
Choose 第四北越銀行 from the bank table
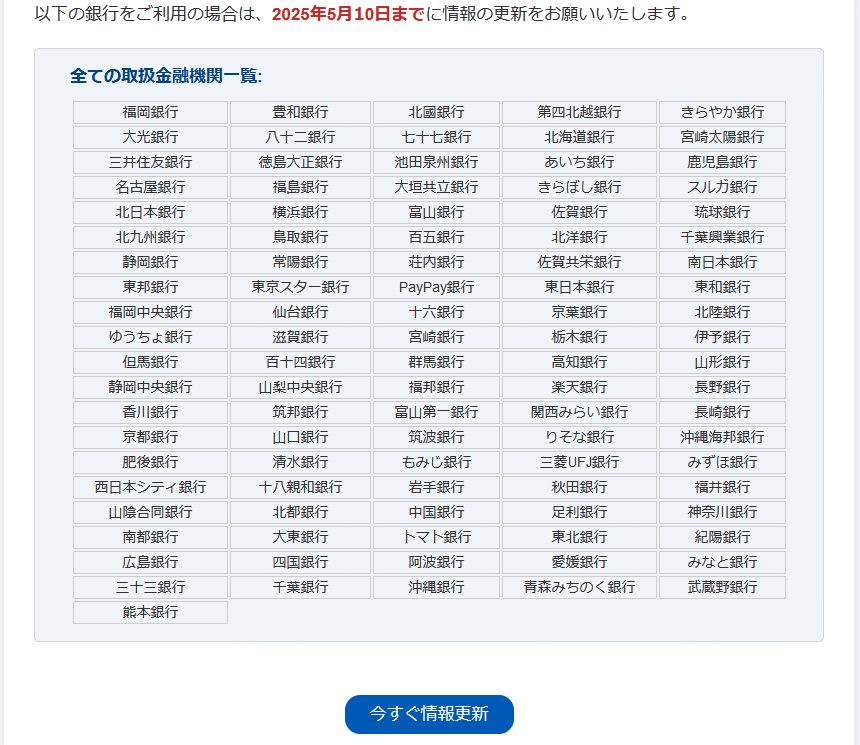pyautogui.click(x=579, y=112)
